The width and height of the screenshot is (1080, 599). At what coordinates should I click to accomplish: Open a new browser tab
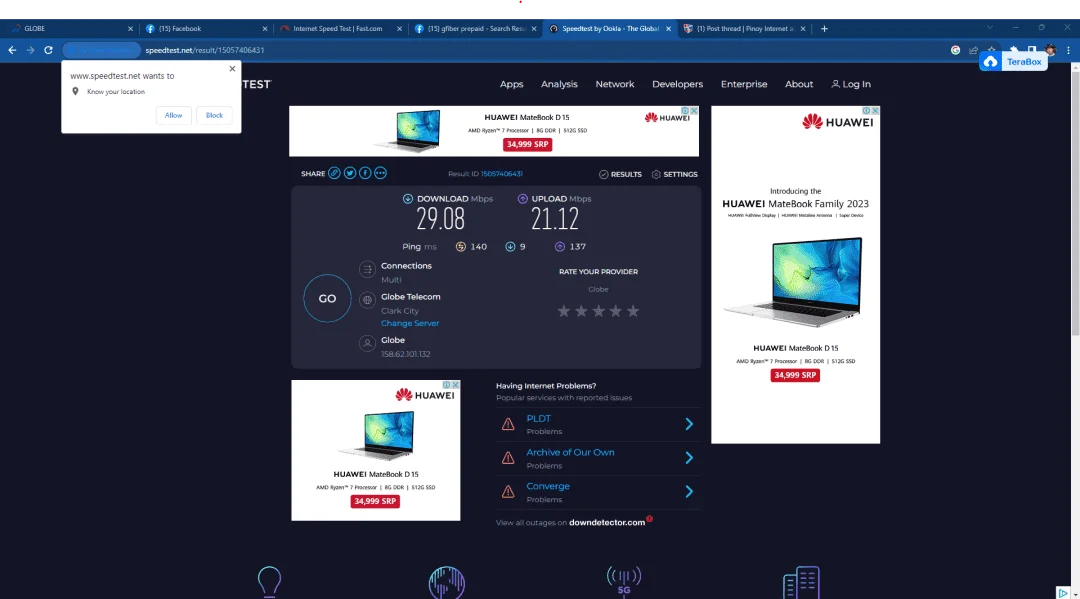[824, 29]
